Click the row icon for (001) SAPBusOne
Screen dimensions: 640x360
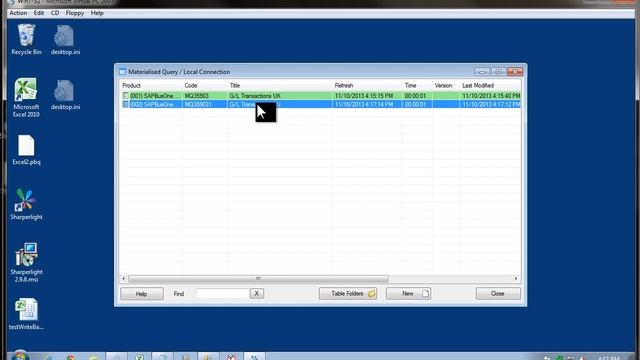[126, 96]
